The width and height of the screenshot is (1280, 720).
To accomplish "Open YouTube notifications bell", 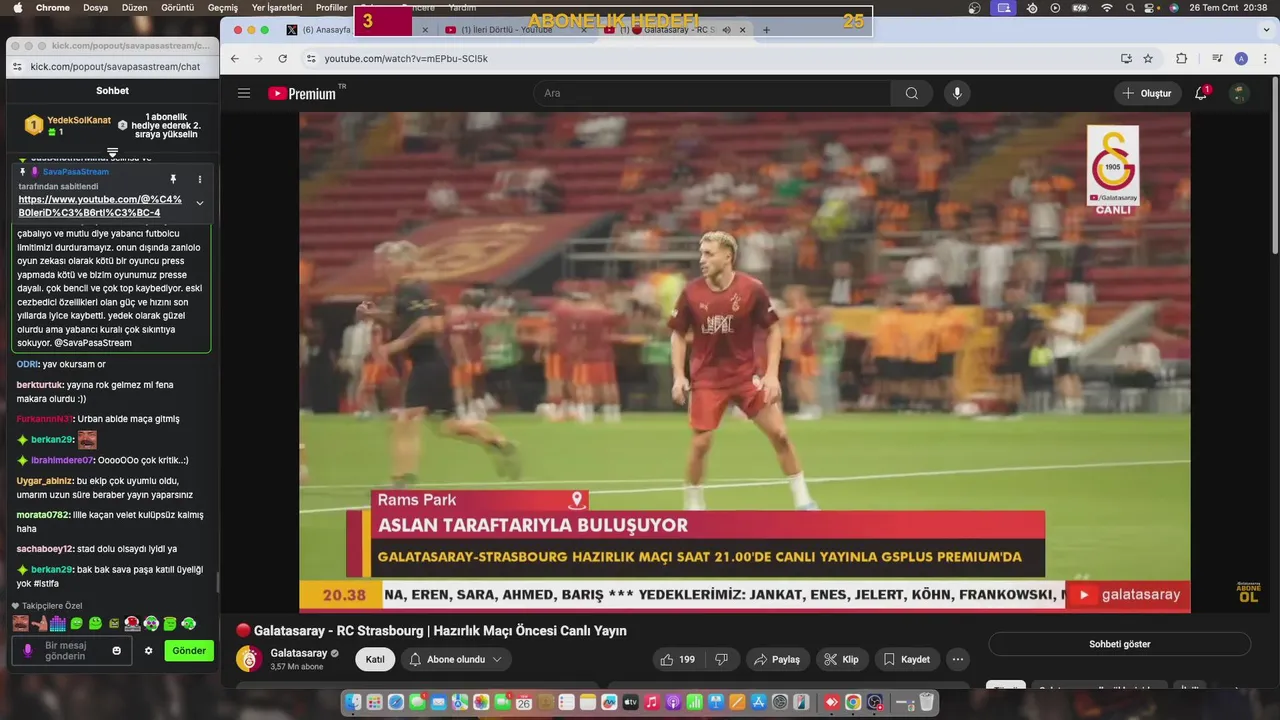I will click(x=1201, y=93).
